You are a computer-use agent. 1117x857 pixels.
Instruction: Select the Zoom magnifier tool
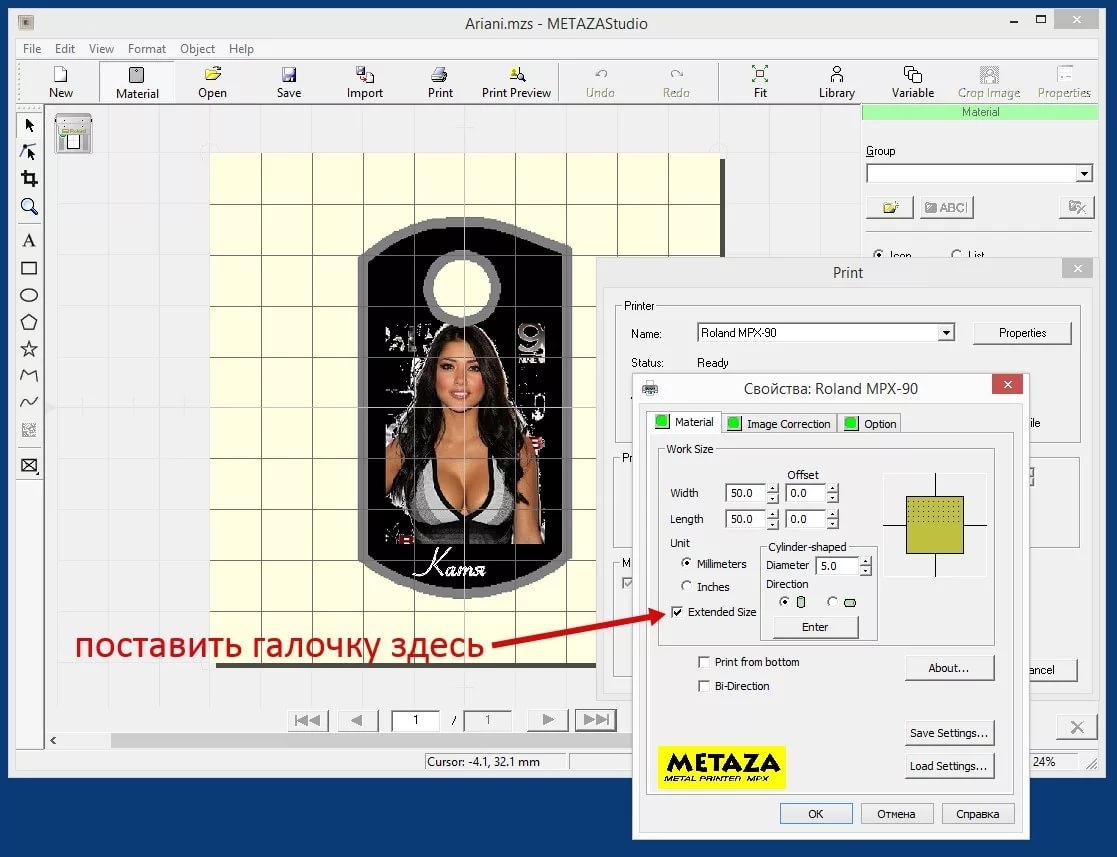[29, 207]
